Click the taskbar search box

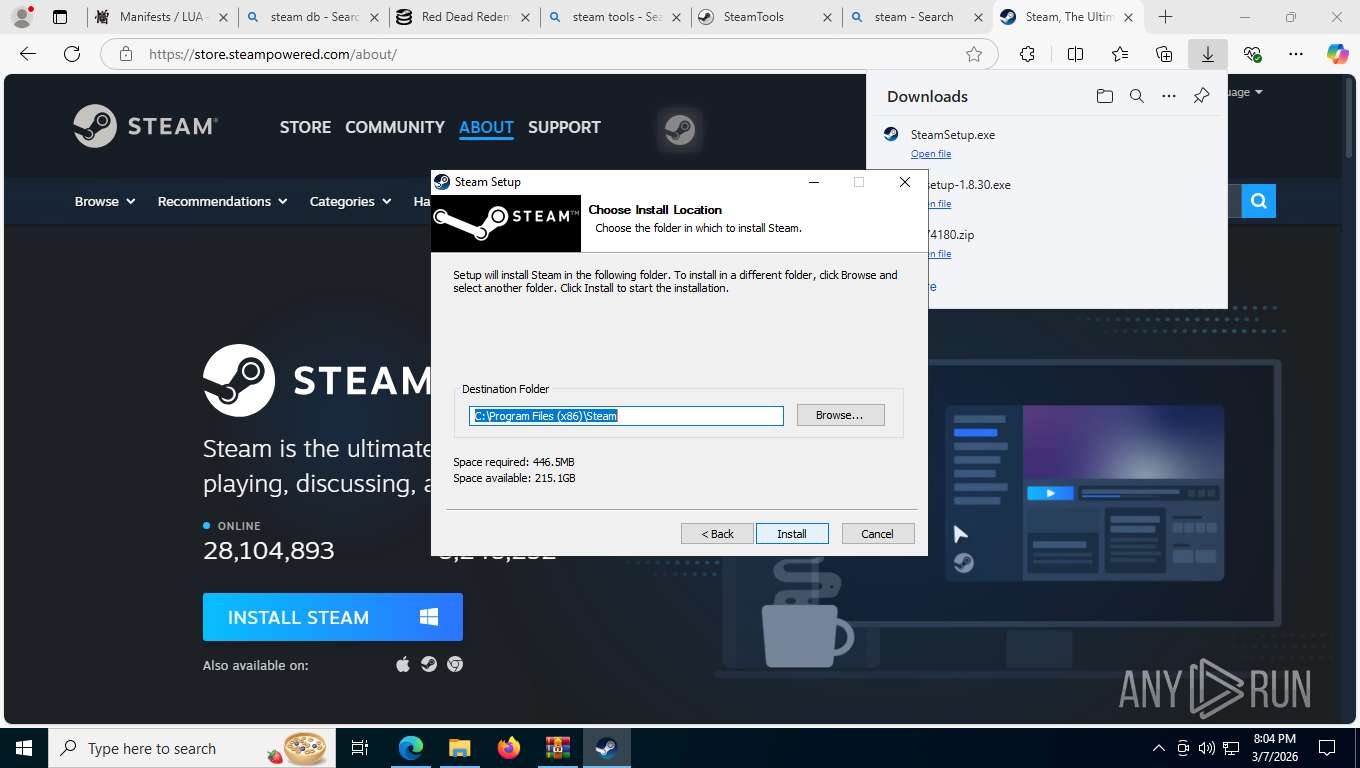pyautogui.click(x=192, y=748)
